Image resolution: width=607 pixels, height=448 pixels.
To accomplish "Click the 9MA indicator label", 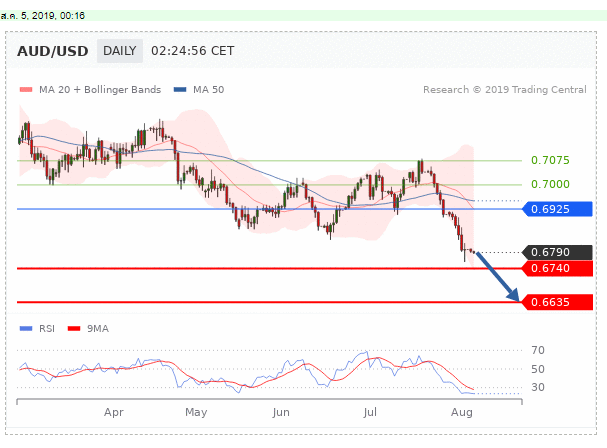I will coord(98,329).
